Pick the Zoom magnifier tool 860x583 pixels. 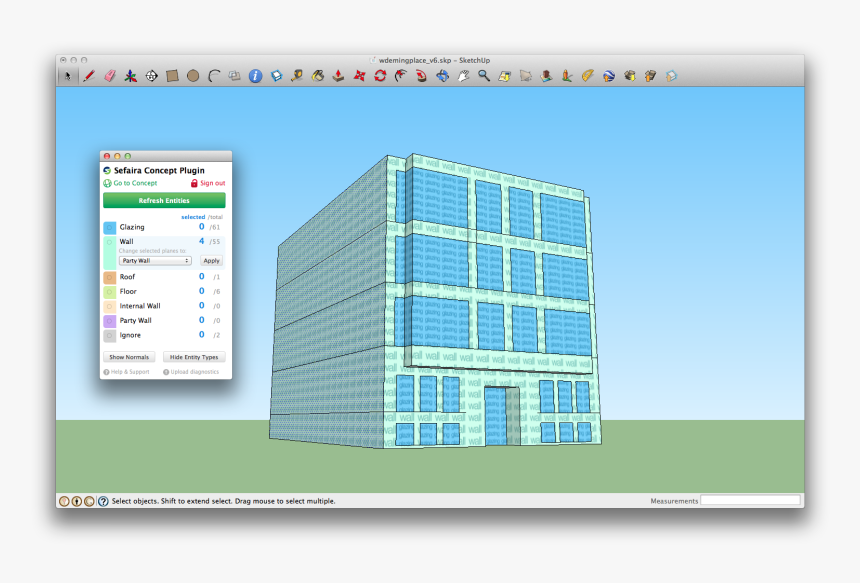click(482, 75)
